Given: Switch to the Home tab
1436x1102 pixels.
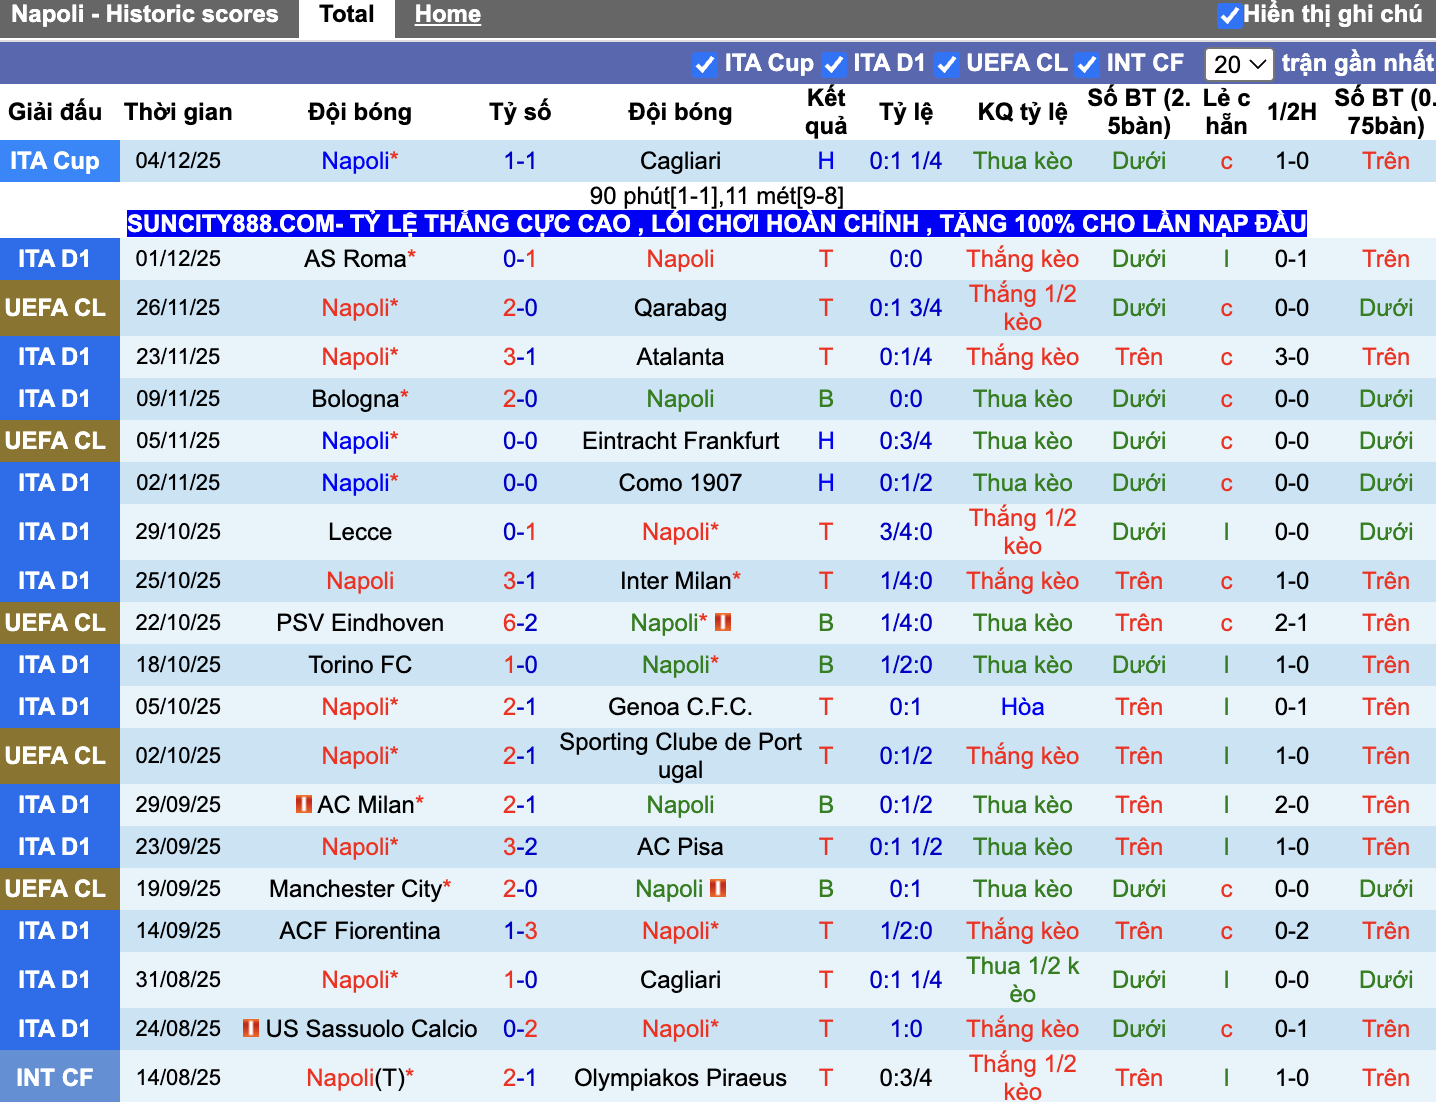Looking at the screenshot, I should click(x=447, y=15).
